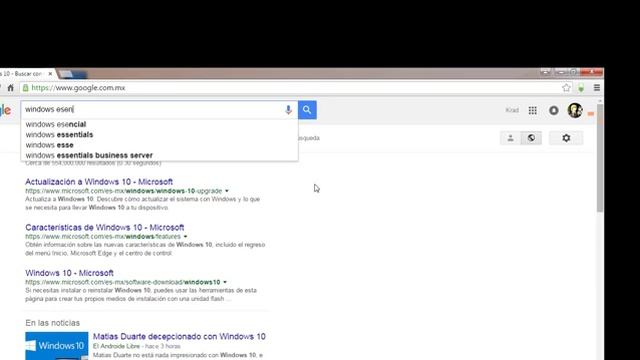This screenshot has height=360, width=640.
Task: Expand options arrow next to windows/features URL
Action: point(185,236)
